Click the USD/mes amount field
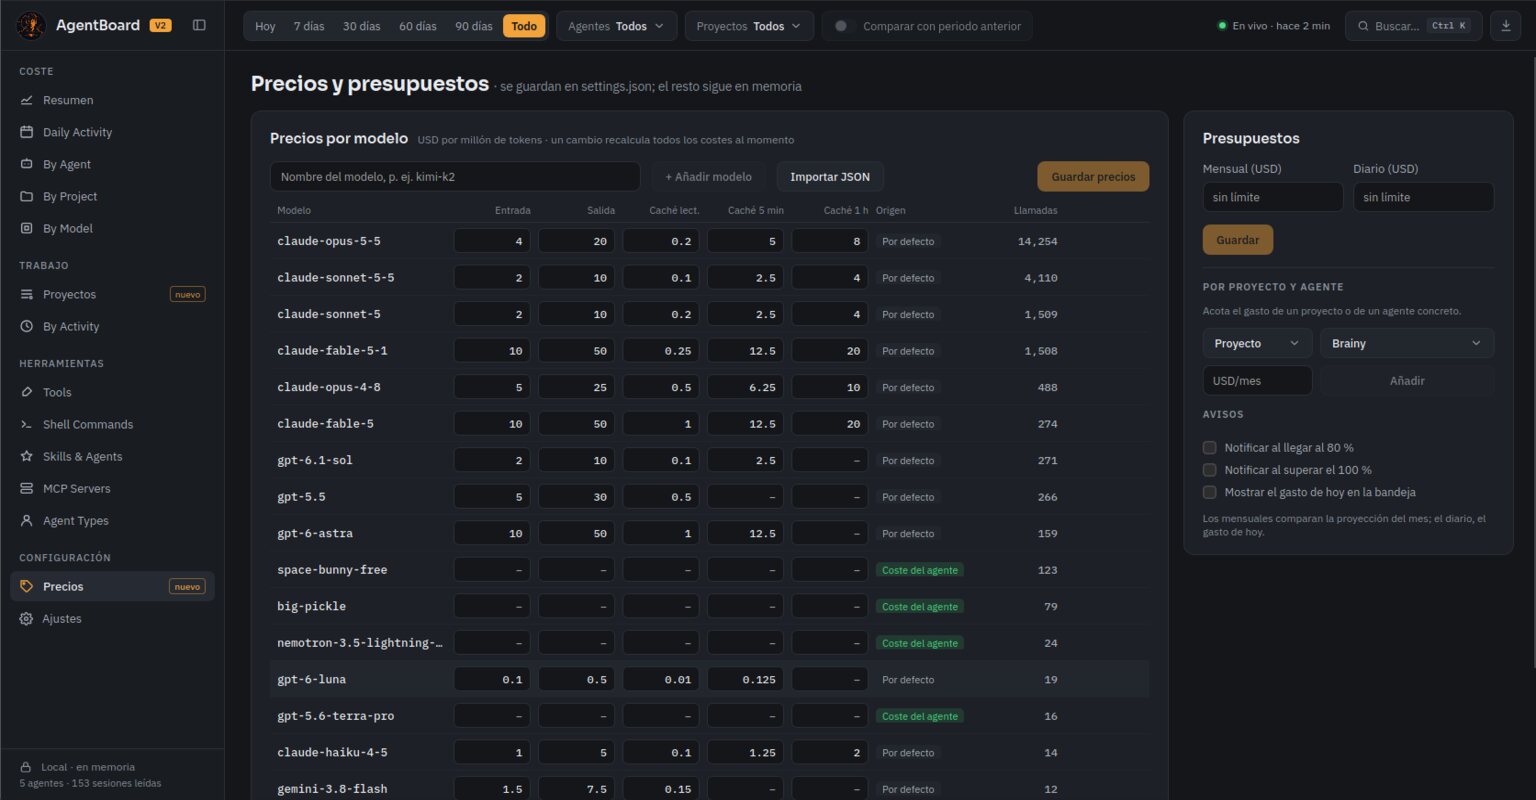1536x800 pixels. 1257,381
